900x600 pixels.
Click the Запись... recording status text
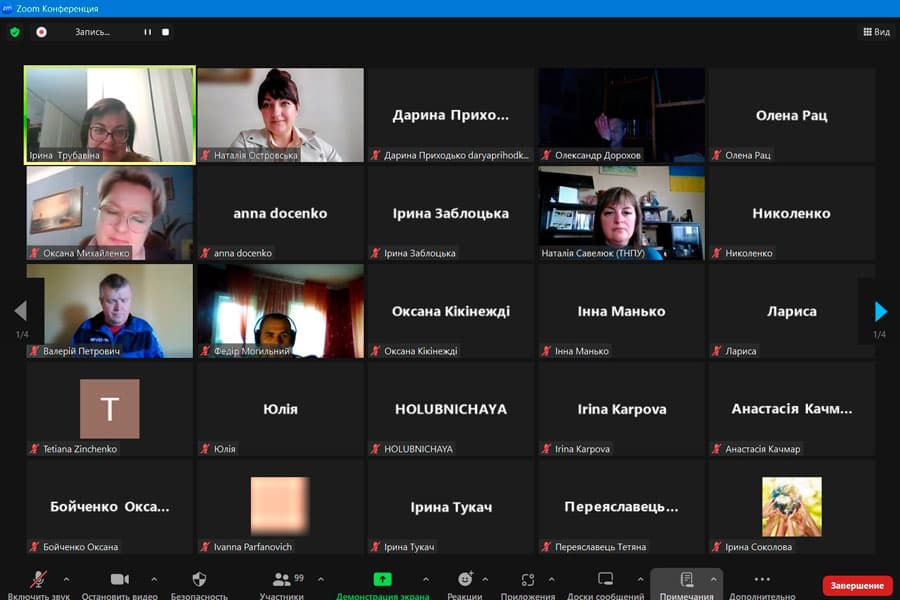coord(92,32)
